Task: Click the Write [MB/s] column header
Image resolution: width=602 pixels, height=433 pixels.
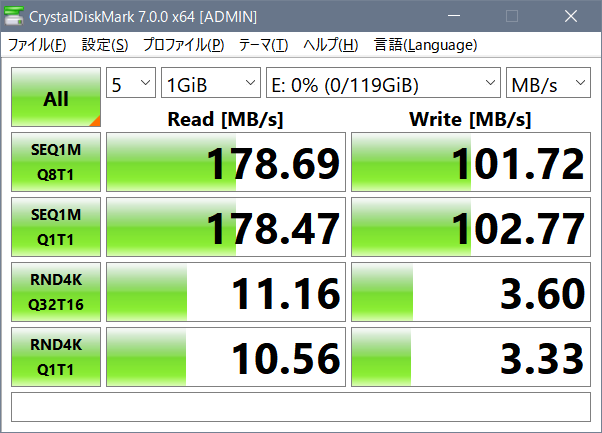Action: tap(470, 119)
